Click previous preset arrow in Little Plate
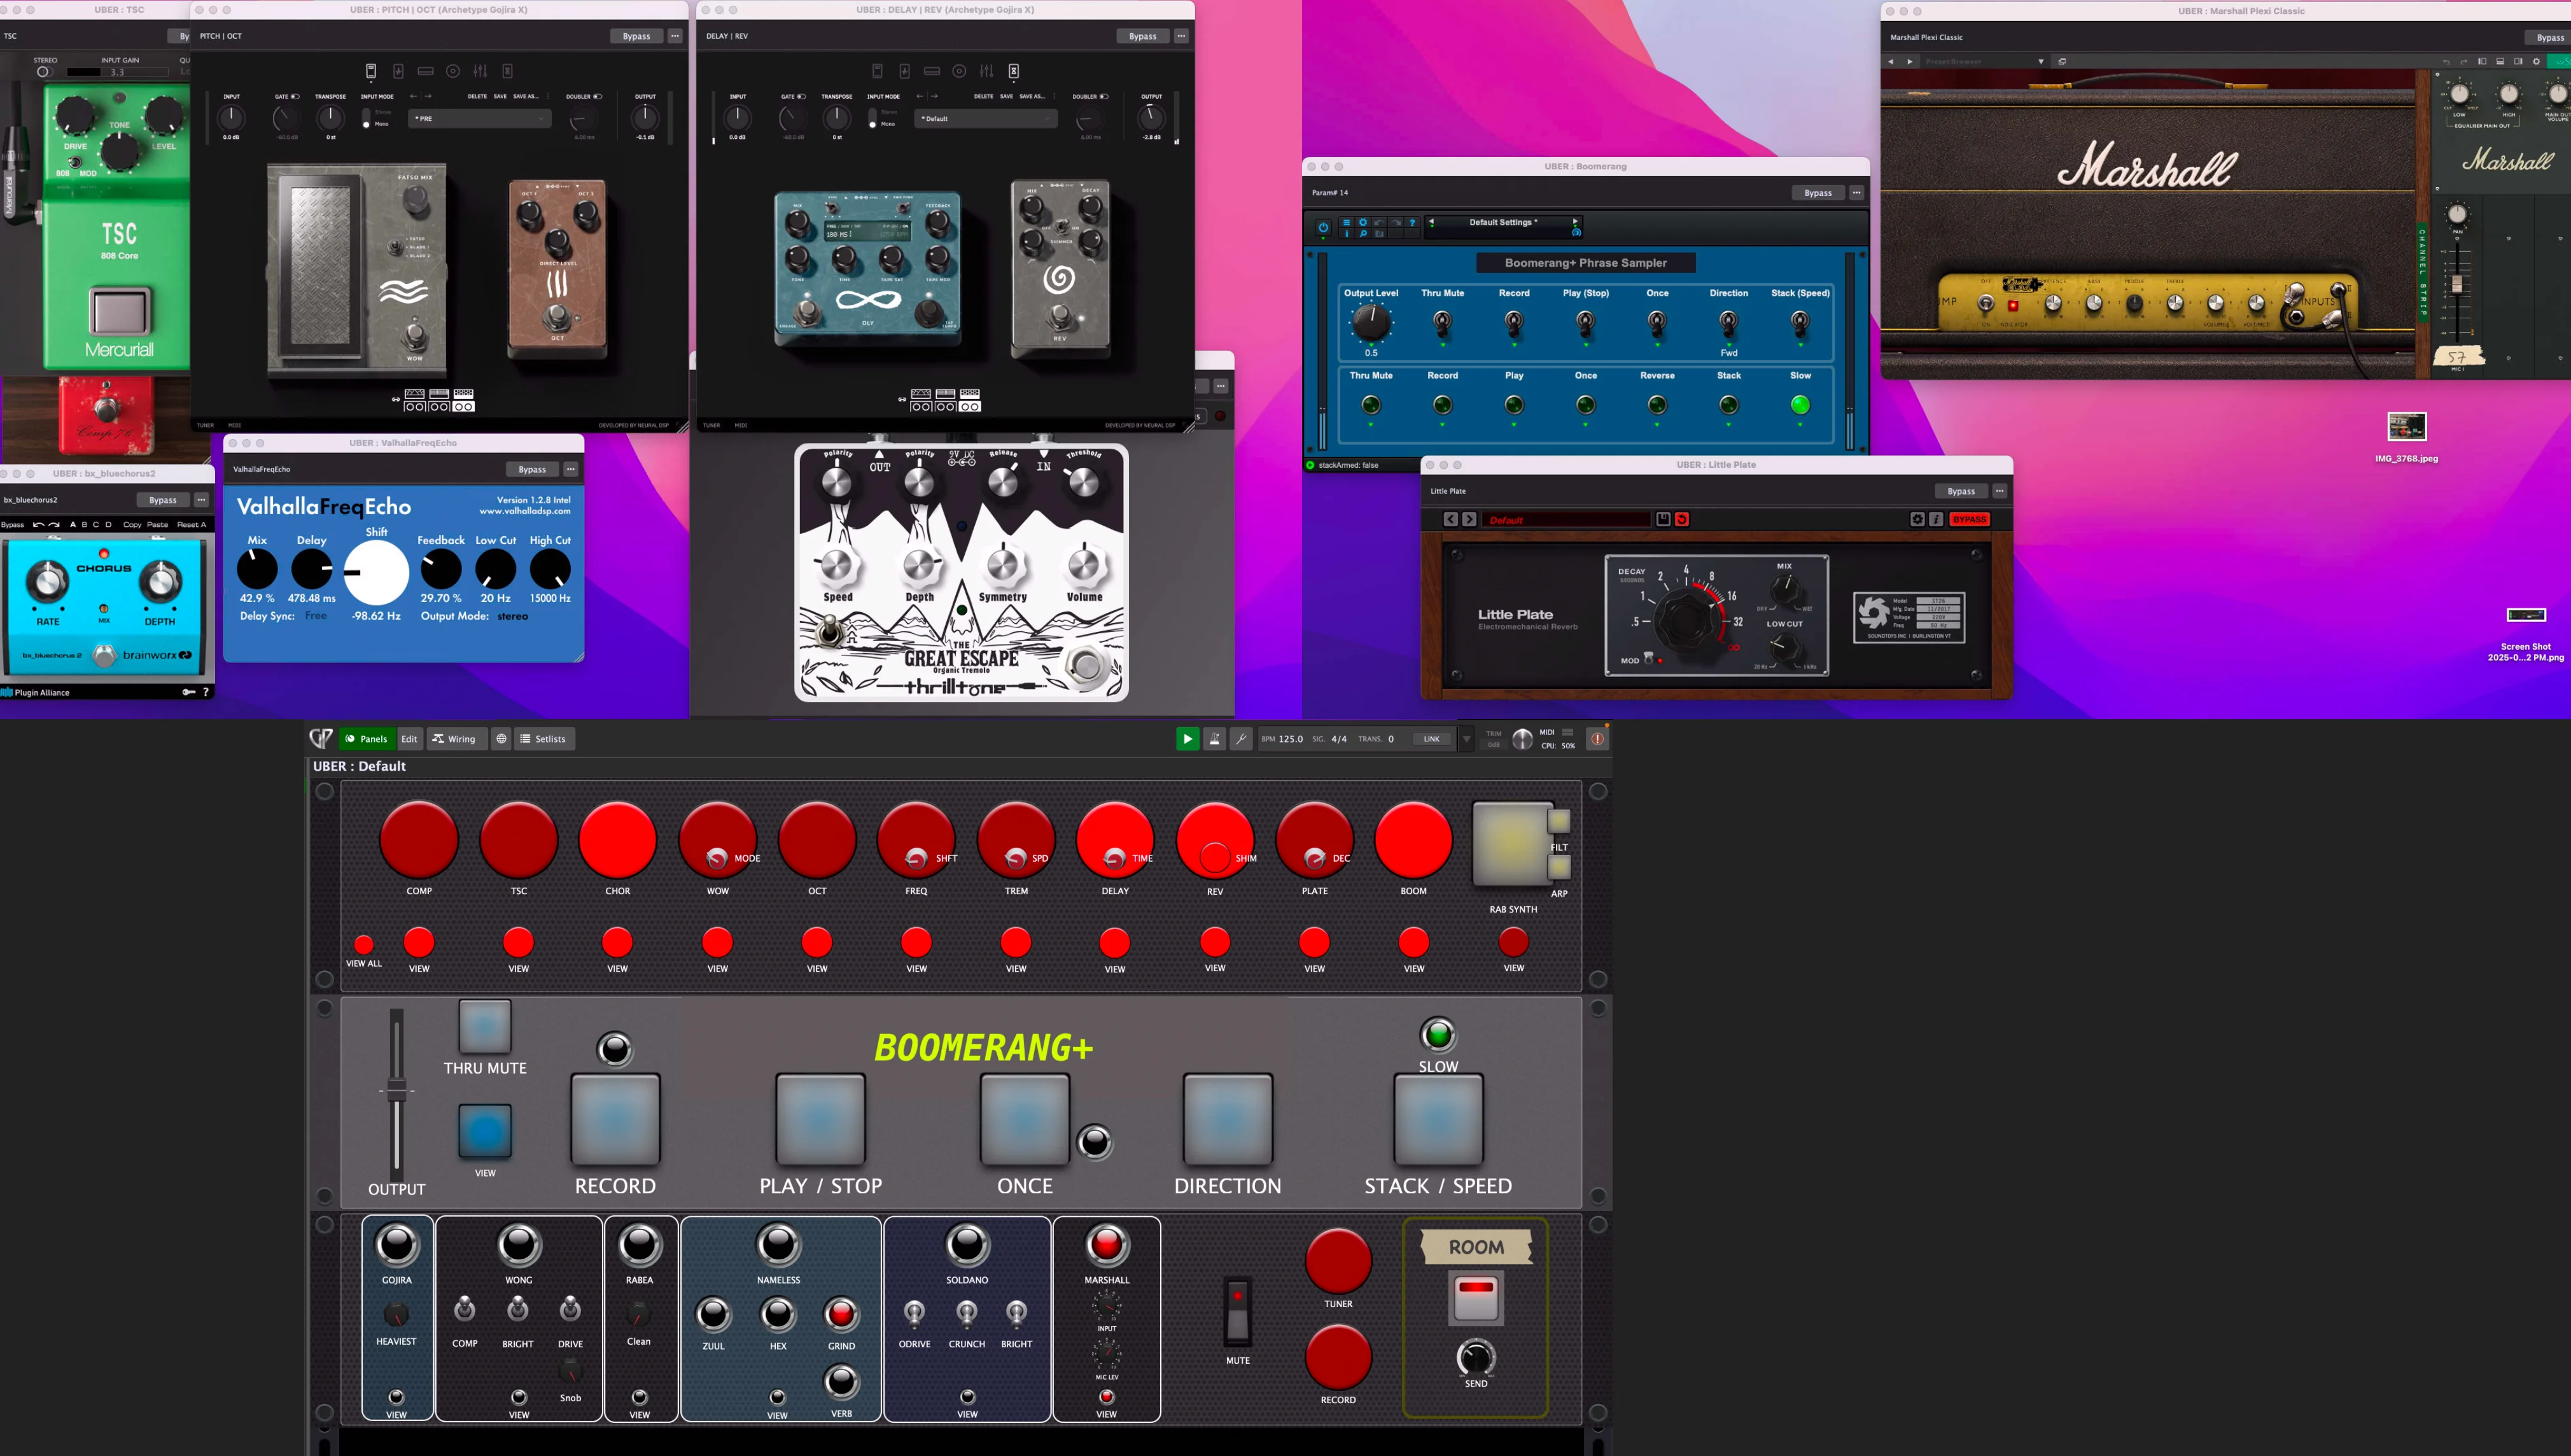 tap(1450, 519)
